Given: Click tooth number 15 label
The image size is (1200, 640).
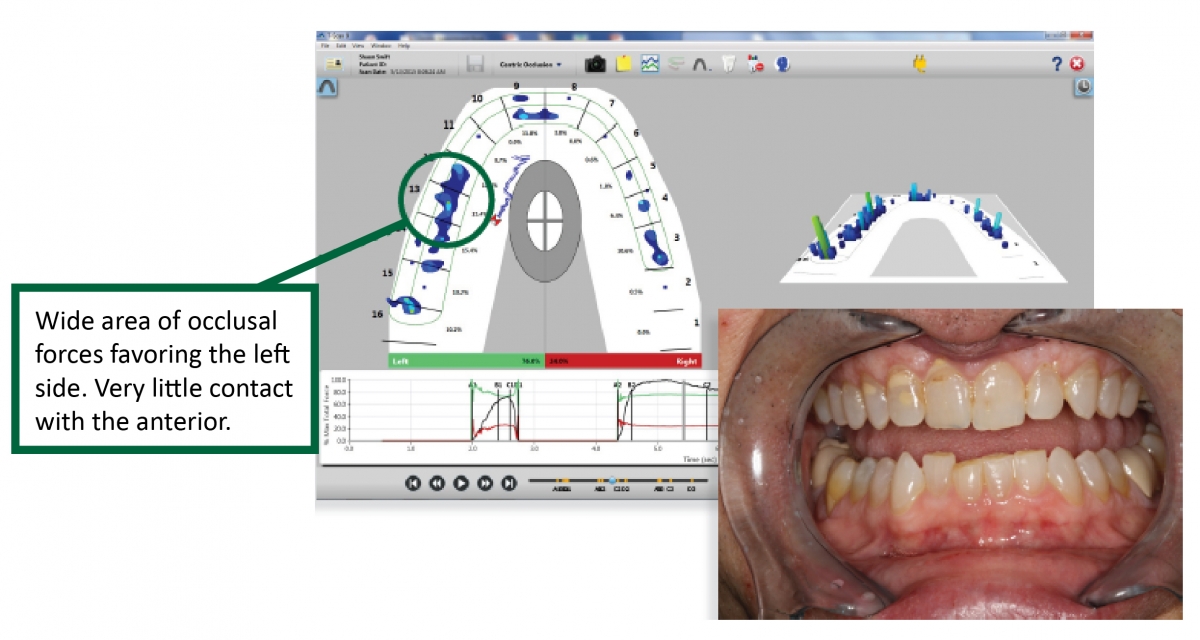Looking at the screenshot, I should [388, 273].
